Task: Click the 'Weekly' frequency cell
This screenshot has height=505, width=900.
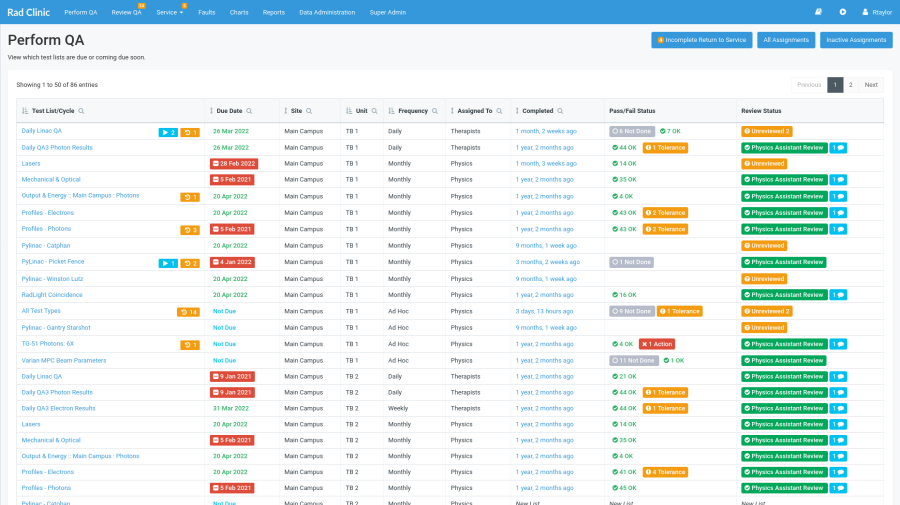Action: [398, 409]
